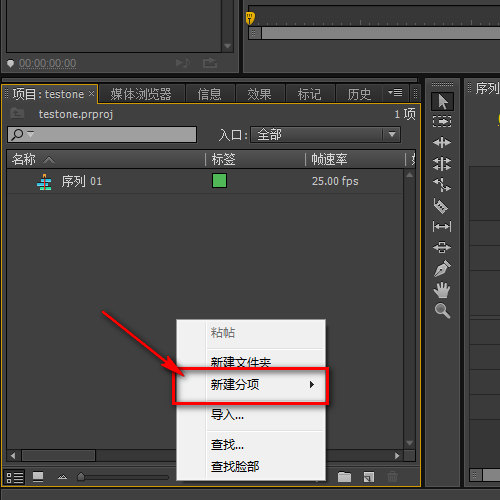Click the 序列 01 sequence icon
The image size is (500, 500).
[44, 182]
